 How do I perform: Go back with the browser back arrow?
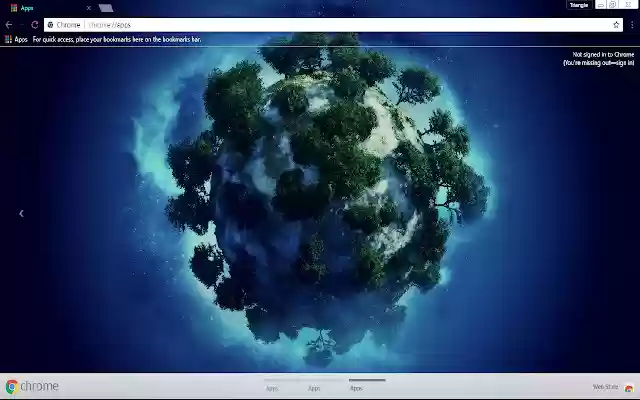pyautogui.click(x=9, y=25)
